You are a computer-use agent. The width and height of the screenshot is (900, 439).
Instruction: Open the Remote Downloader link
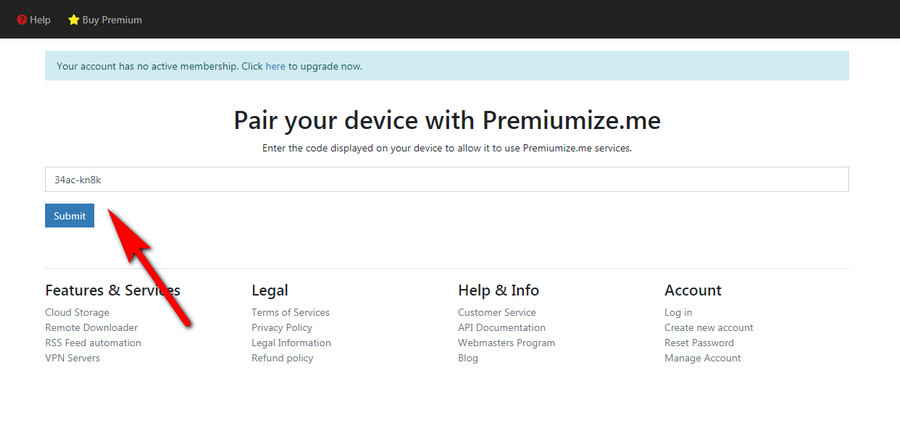(91, 327)
